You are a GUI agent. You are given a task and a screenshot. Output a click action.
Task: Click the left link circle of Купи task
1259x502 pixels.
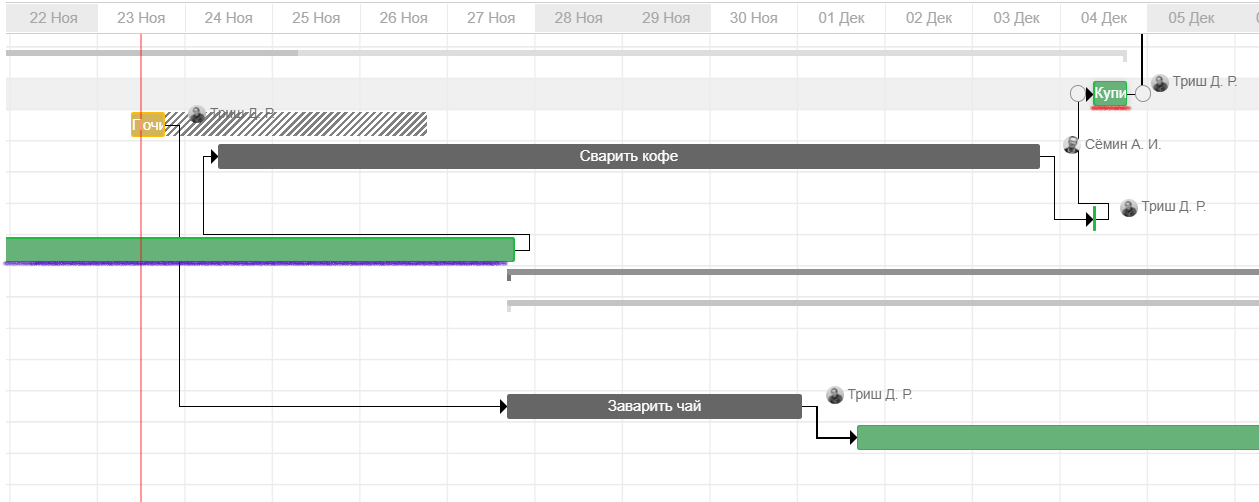(1078, 94)
